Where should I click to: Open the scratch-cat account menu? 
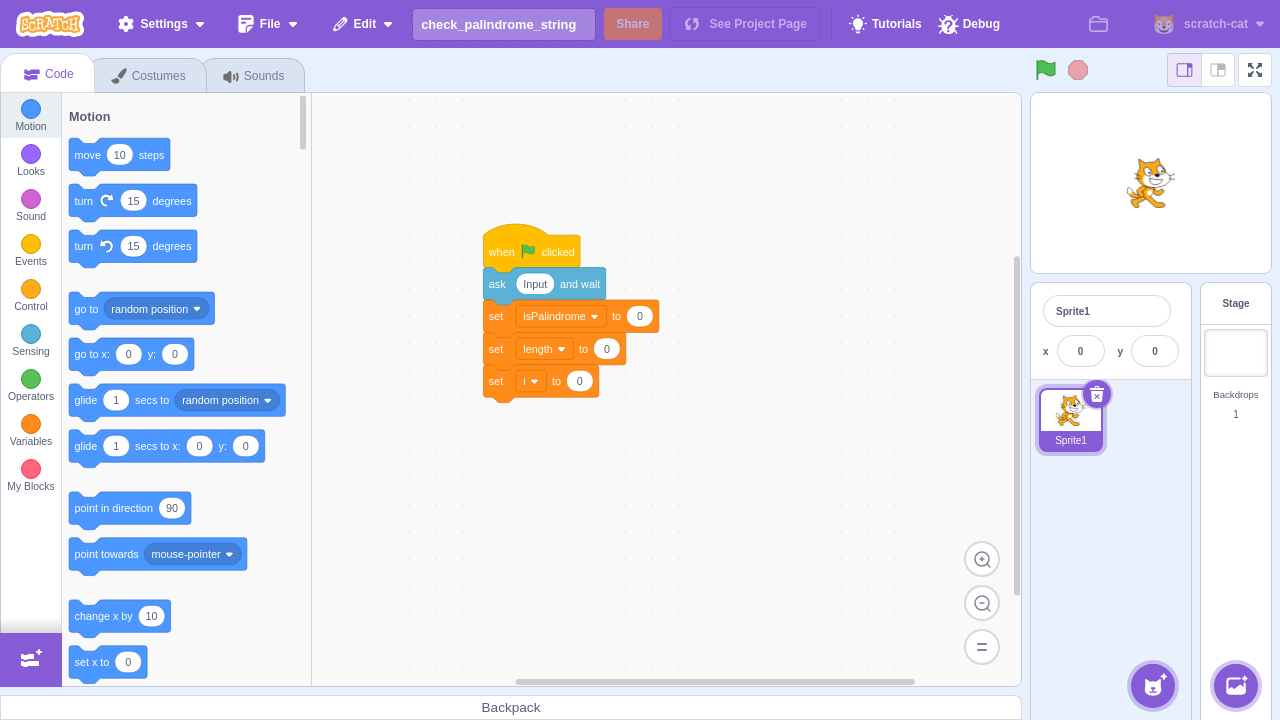point(1209,24)
